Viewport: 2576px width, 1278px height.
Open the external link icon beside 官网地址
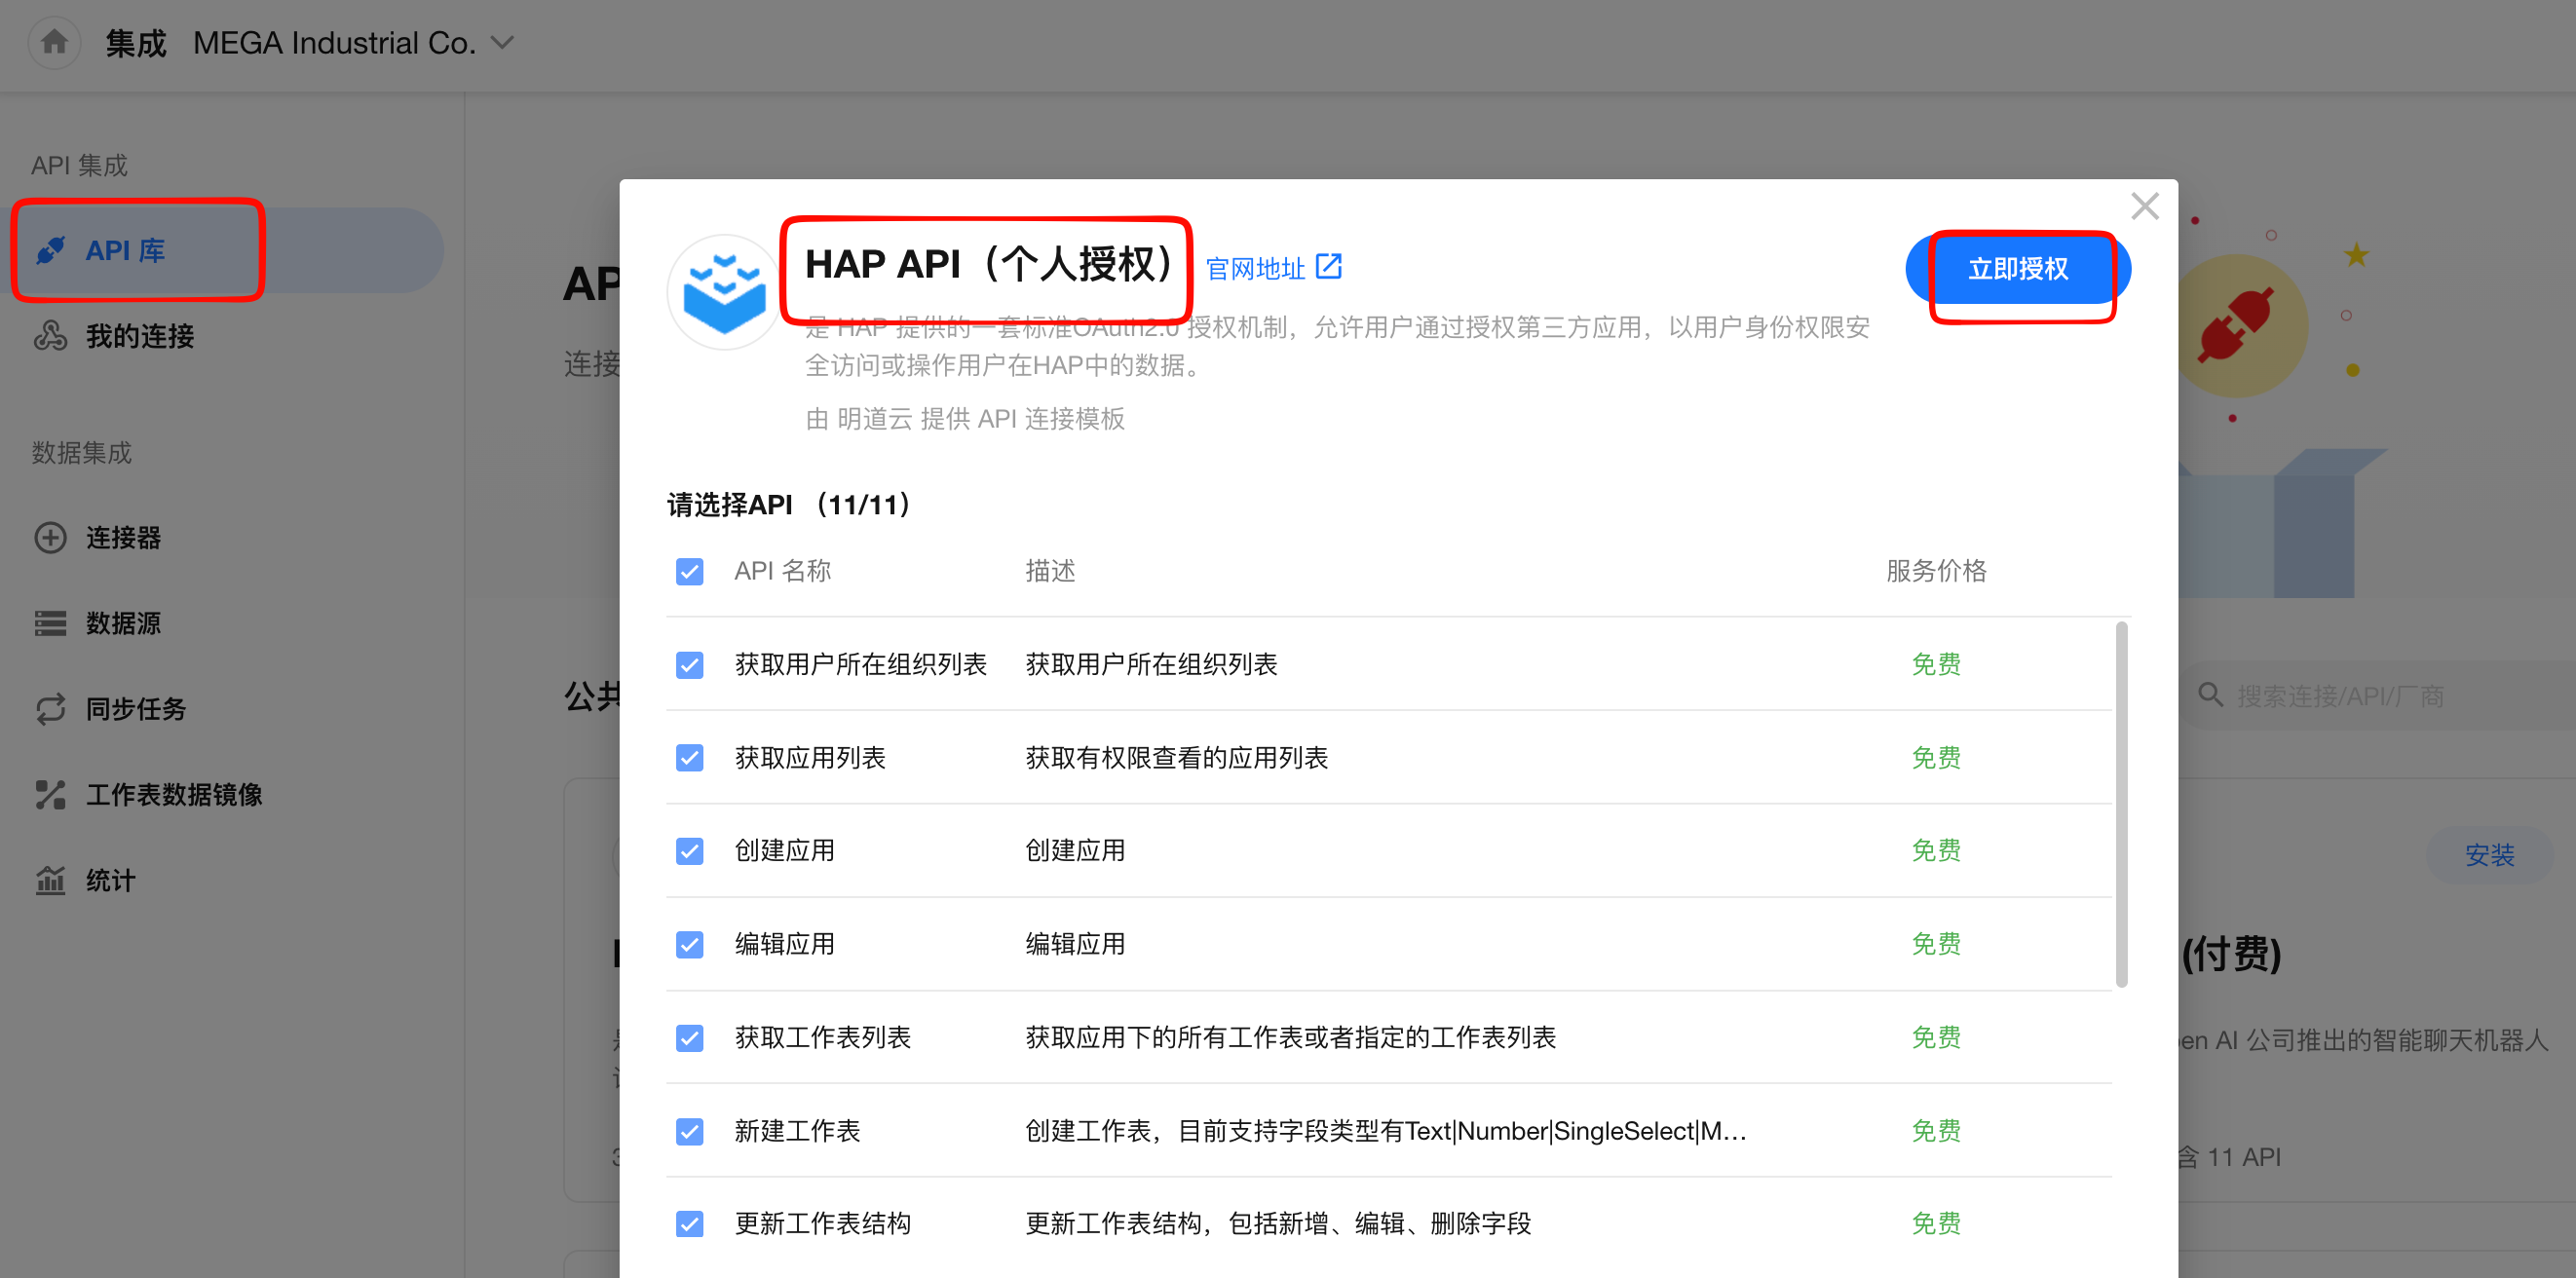pyautogui.click(x=1328, y=266)
